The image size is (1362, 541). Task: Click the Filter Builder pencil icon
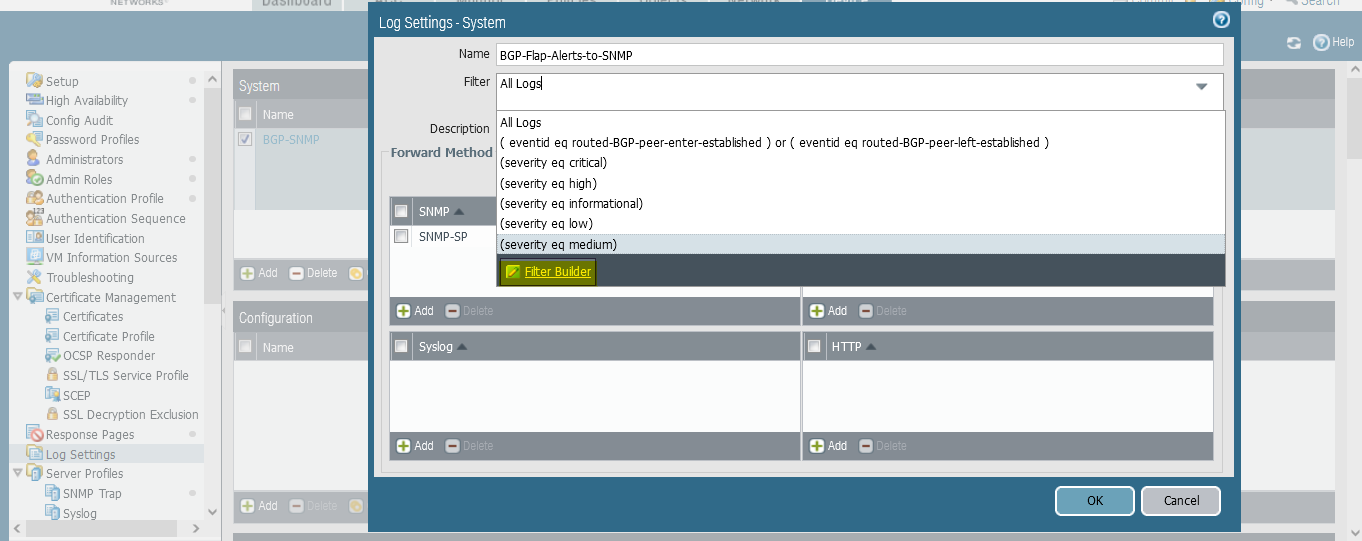click(513, 272)
